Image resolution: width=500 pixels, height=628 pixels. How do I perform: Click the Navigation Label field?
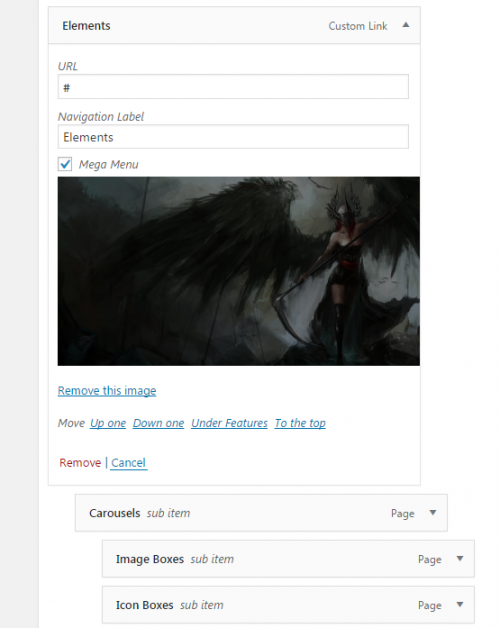click(x=233, y=137)
